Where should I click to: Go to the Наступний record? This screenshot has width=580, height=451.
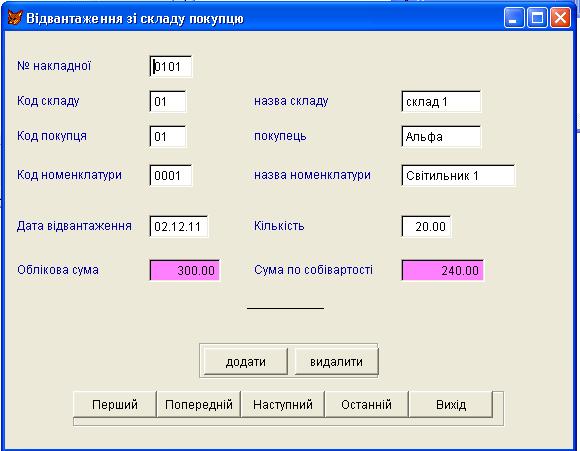click(x=283, y=404)
